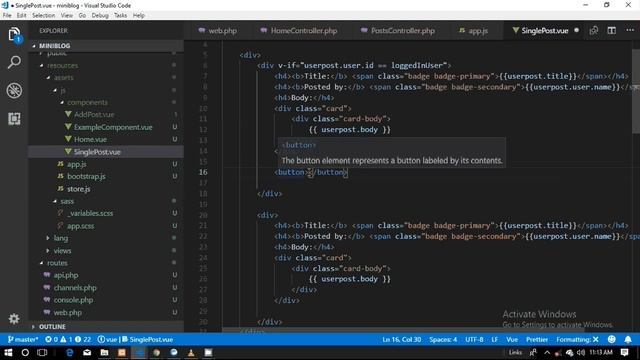Viewport: 640px width, 360px height.
Task: Open the Manage gear in activity bar
Action: 14,318
